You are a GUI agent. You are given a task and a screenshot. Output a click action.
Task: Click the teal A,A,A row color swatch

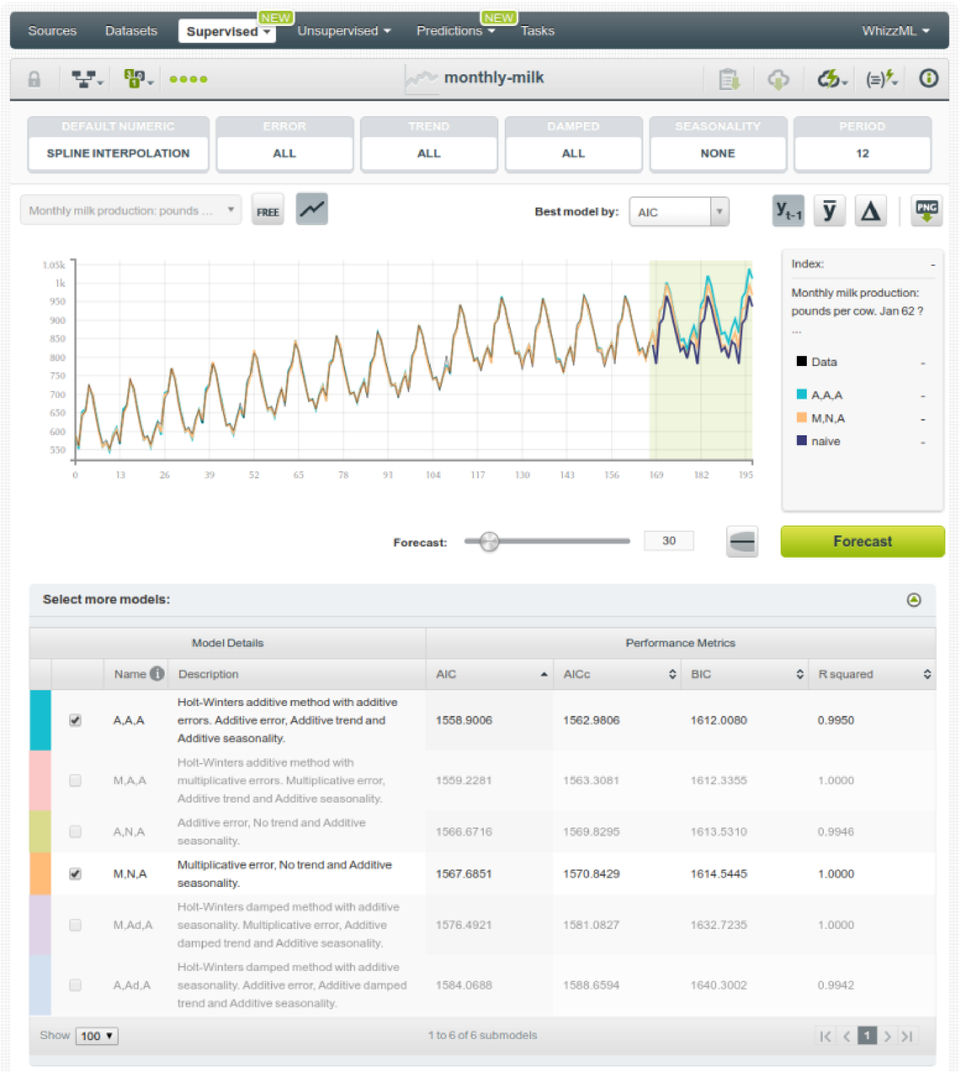click(40, 720)
